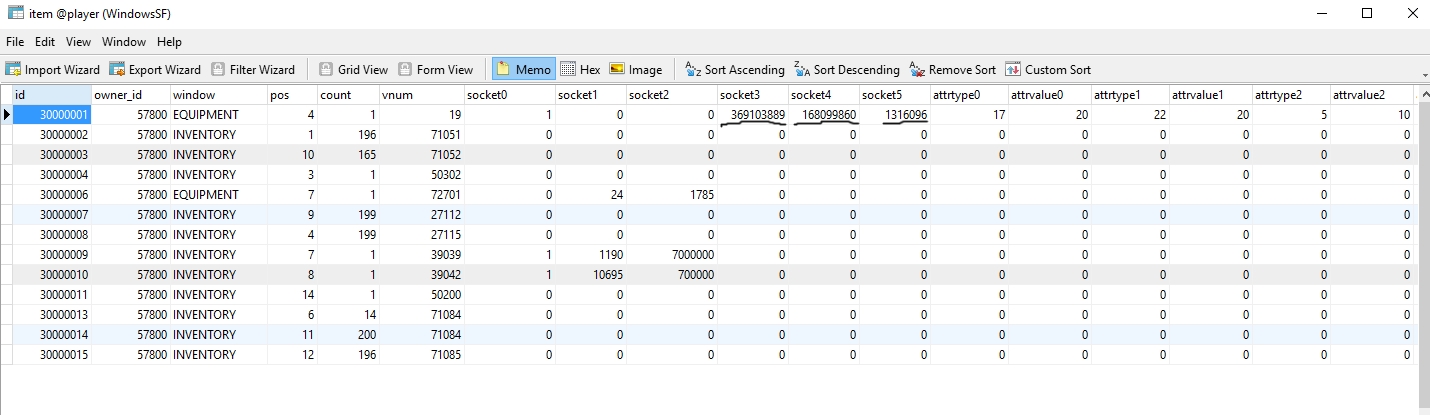Viewport: 1430px width, 415px height.
Task: Open the Window menu
Action: click(124, 42)
